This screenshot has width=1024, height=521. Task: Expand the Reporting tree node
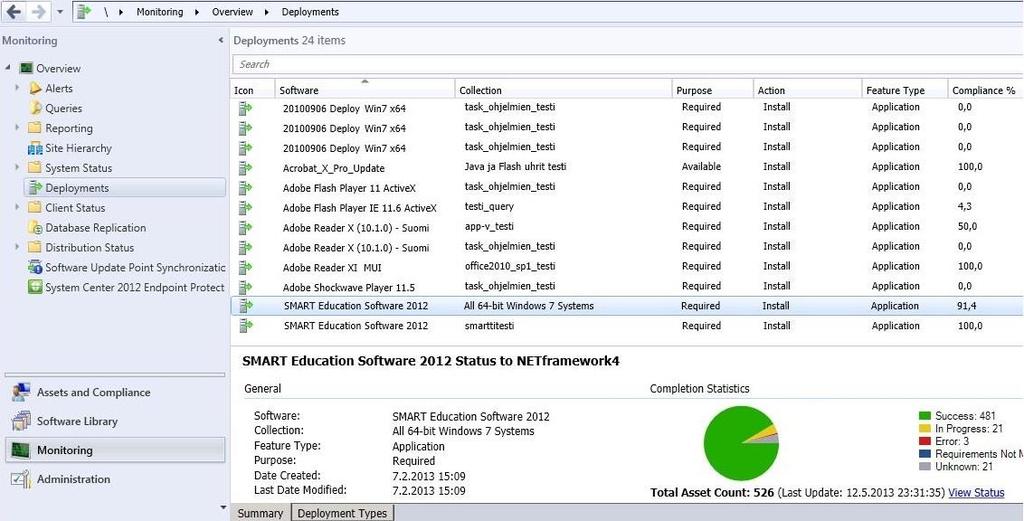click(x=18, y=127)
